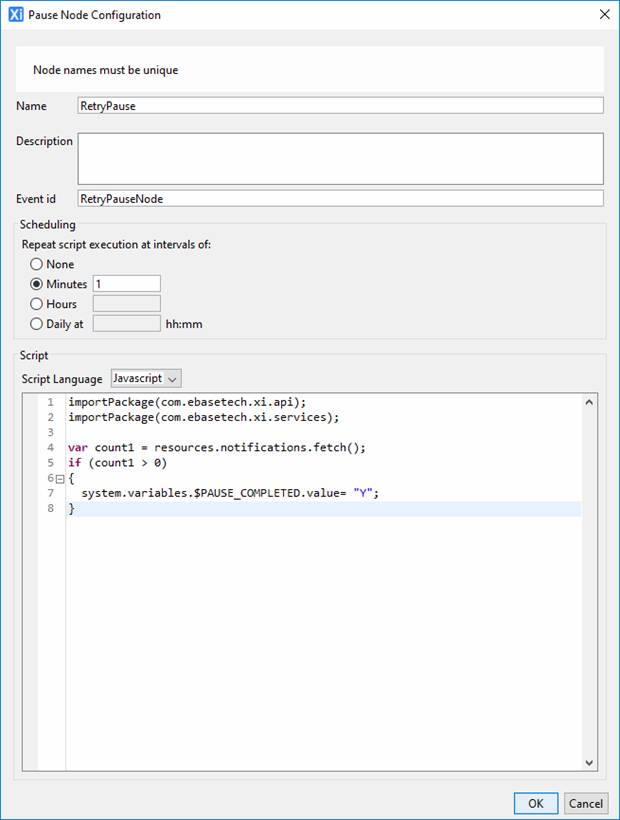Close the Pause Node Configuration dialog
This screenshot has height=820, width=620.
603,15
